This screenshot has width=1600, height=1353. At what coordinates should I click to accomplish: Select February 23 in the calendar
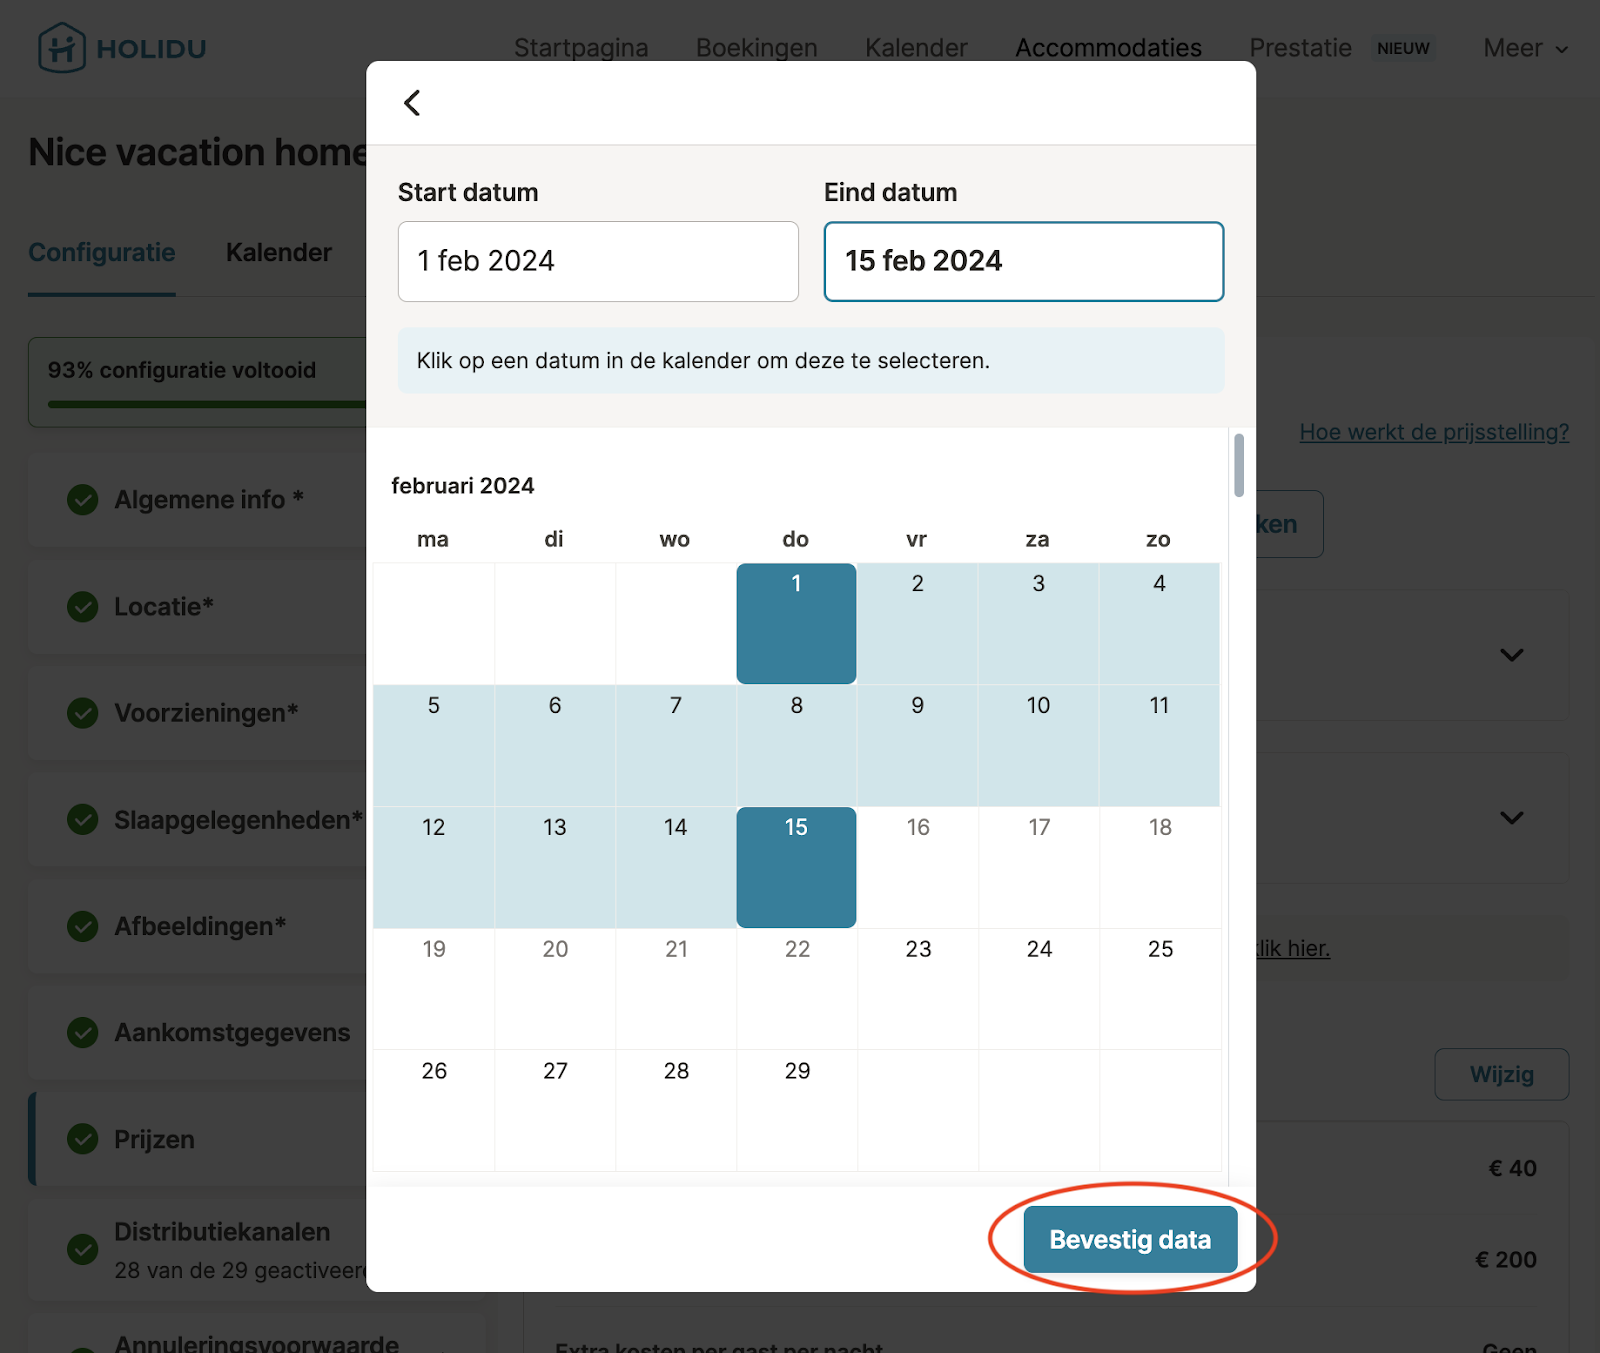(x=918, y=987)
